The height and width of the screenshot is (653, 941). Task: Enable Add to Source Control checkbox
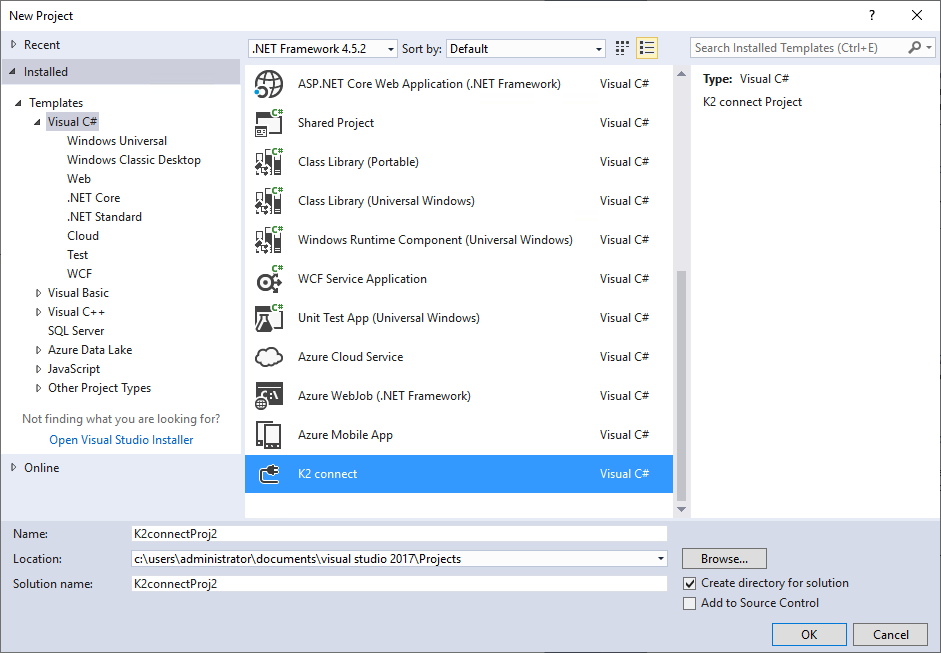[x=690, y=603]
